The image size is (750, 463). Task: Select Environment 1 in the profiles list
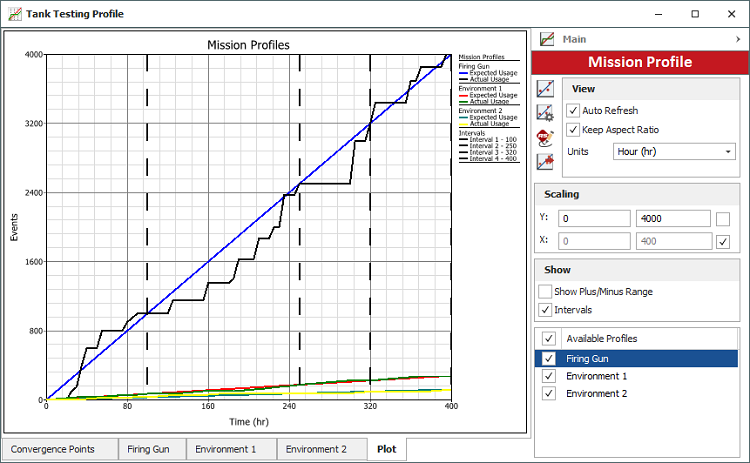pyautogui.click(x=598, y=376)
